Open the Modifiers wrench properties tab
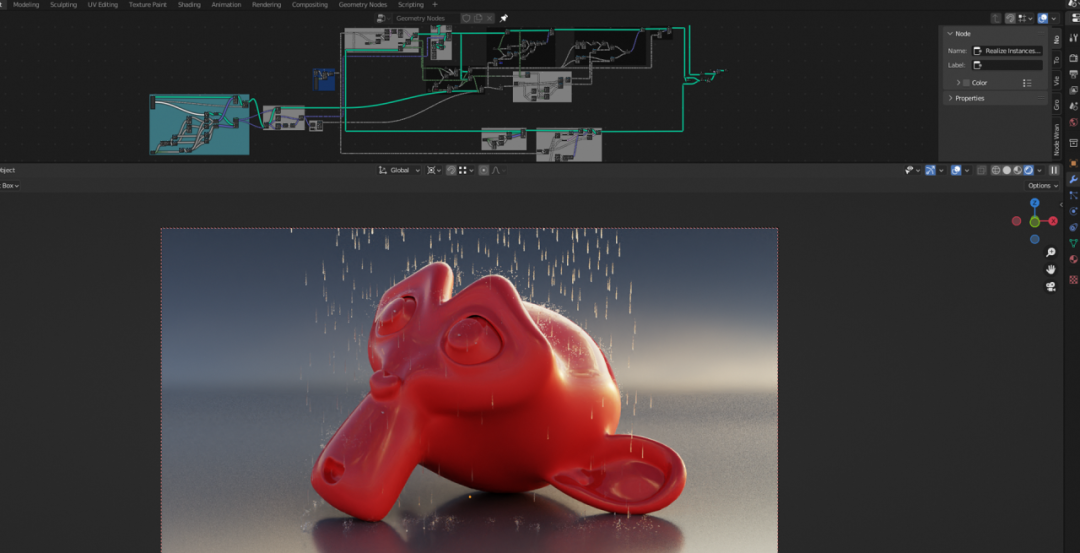 (x=1073, y=179)
